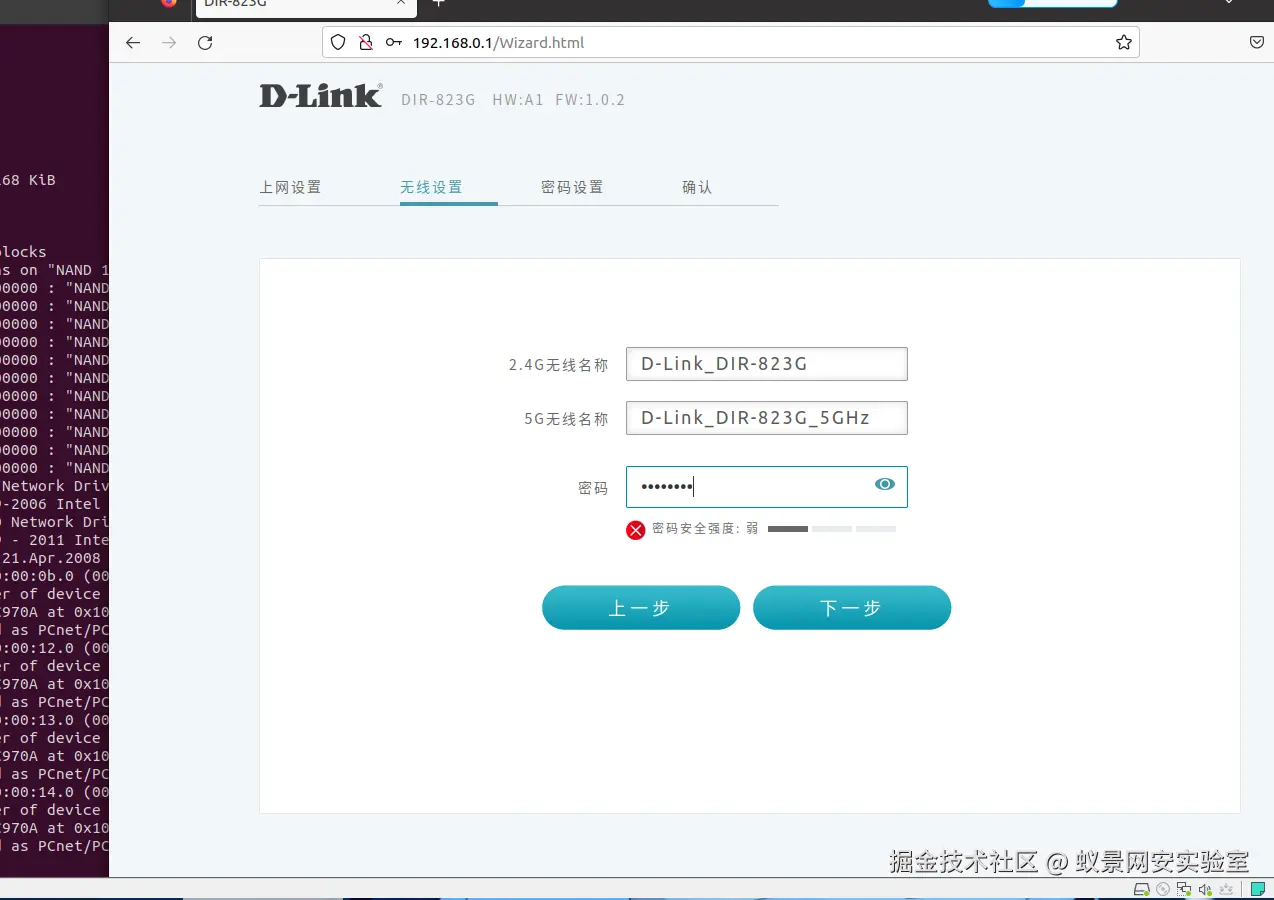This screenshot has height=900, width=1274.
Task: Click the VM hard disk status icon
Action: pos(1141,889)
